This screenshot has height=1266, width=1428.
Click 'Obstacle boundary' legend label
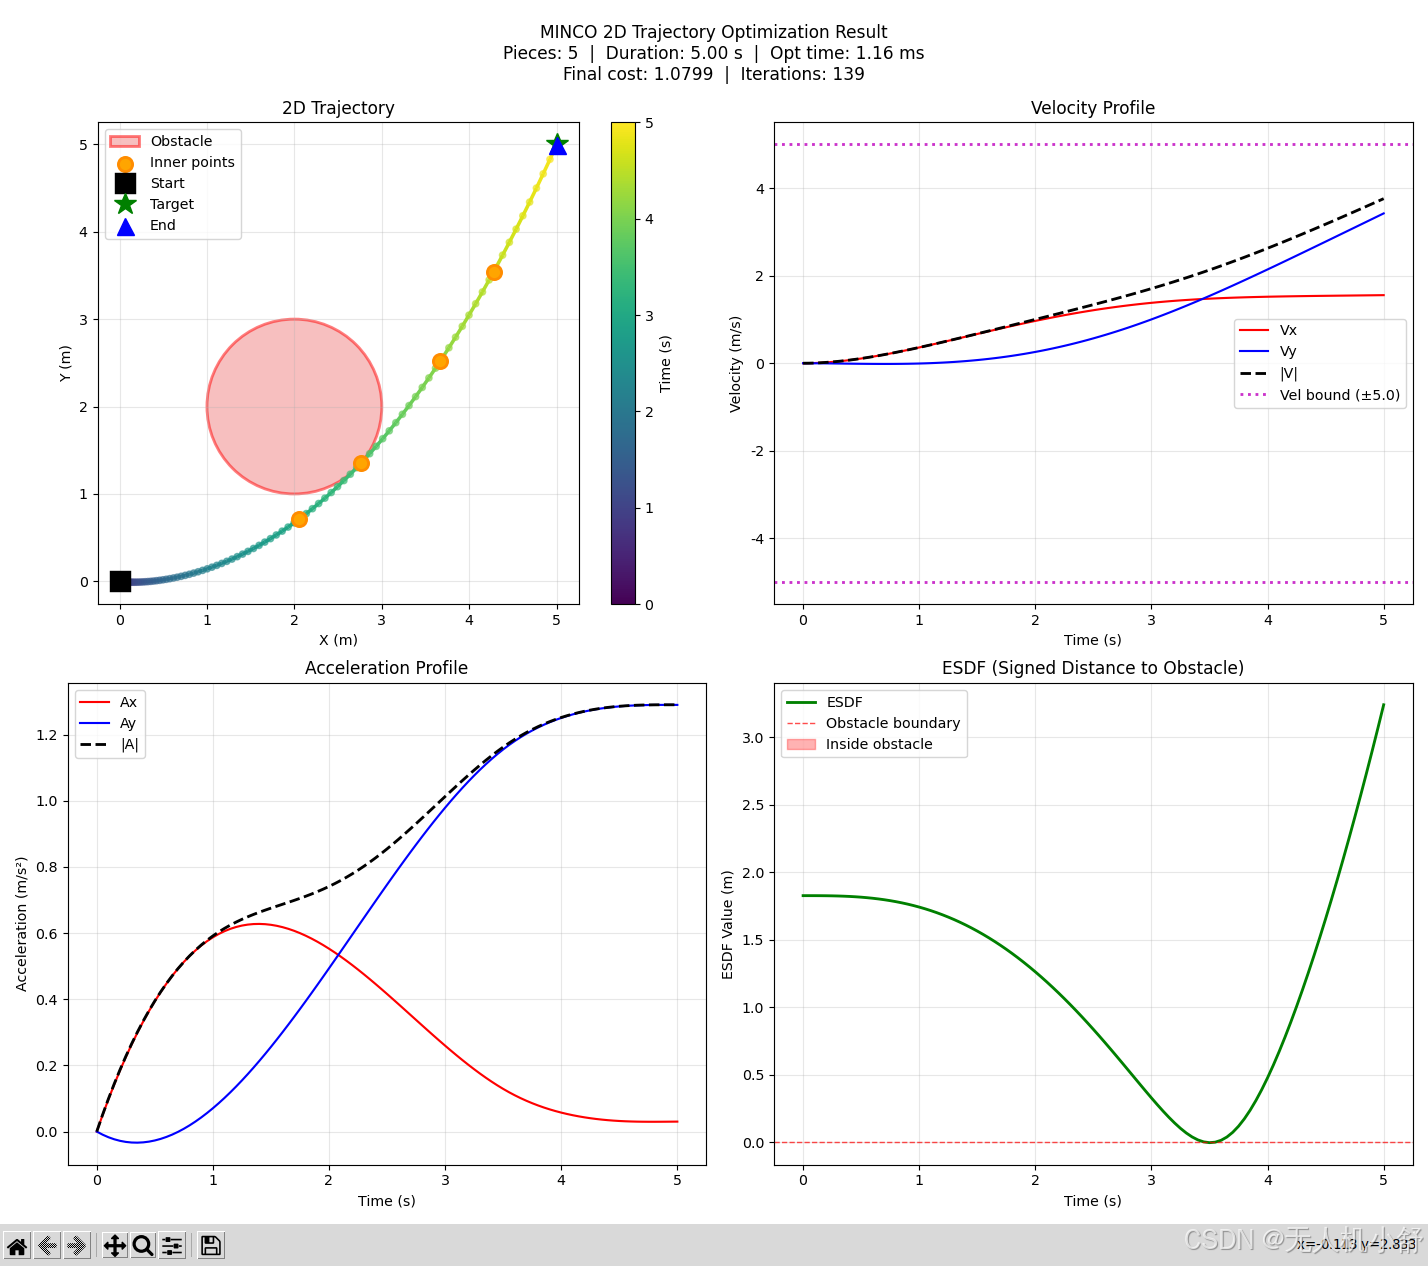[892, 723]
